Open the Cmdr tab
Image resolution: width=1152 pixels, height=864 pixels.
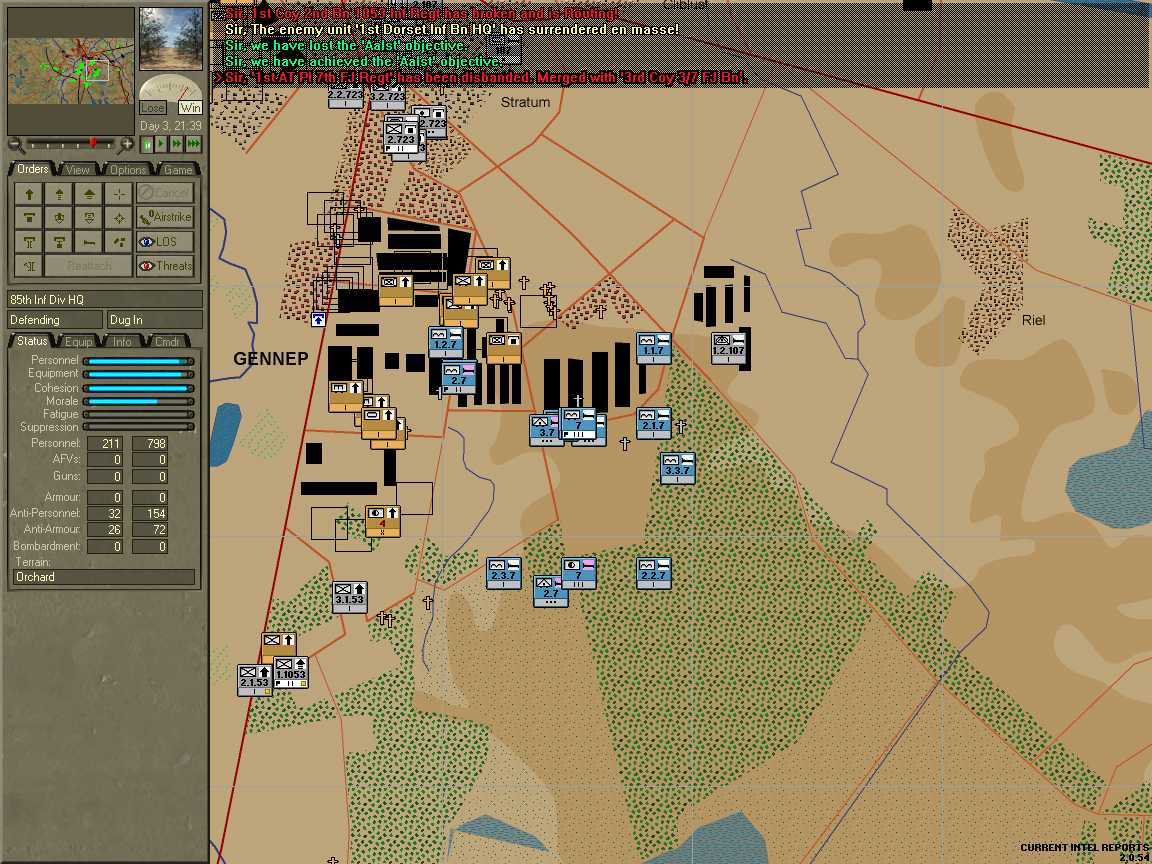point(167,342)
